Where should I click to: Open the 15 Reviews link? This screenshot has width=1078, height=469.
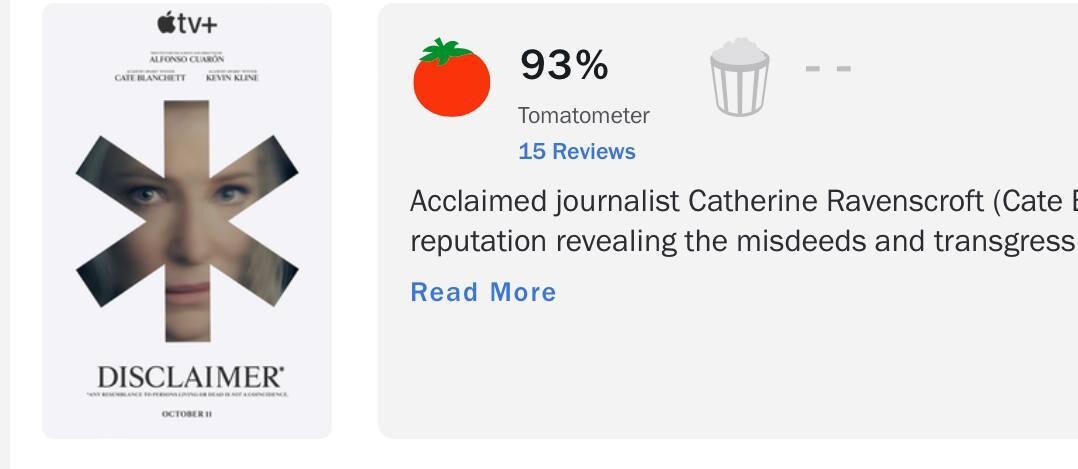(x=576, y=151)
